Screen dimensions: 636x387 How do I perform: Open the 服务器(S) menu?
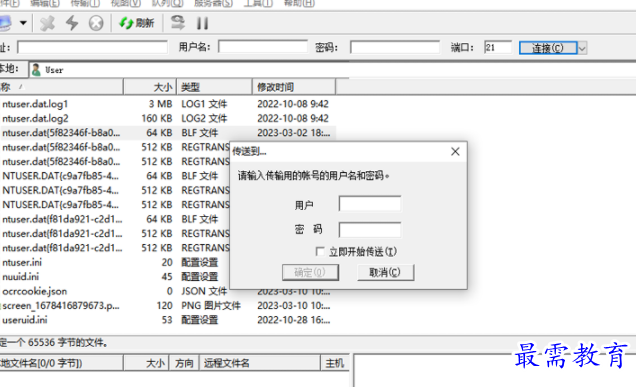(213, 3)
